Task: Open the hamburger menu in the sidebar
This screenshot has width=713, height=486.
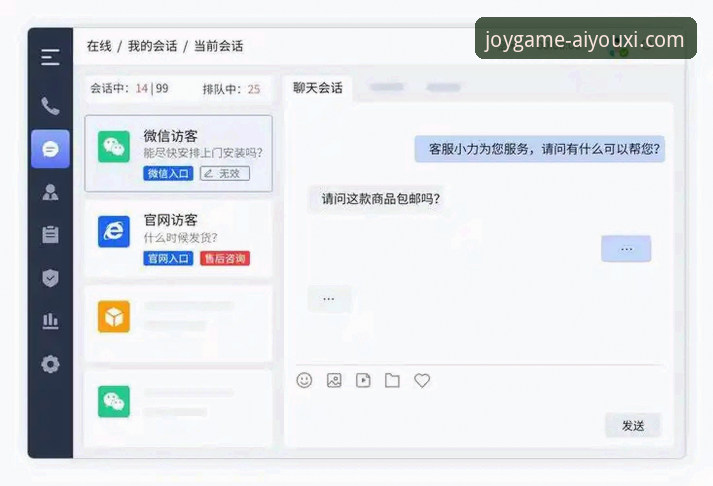Action: click(50, 58)
